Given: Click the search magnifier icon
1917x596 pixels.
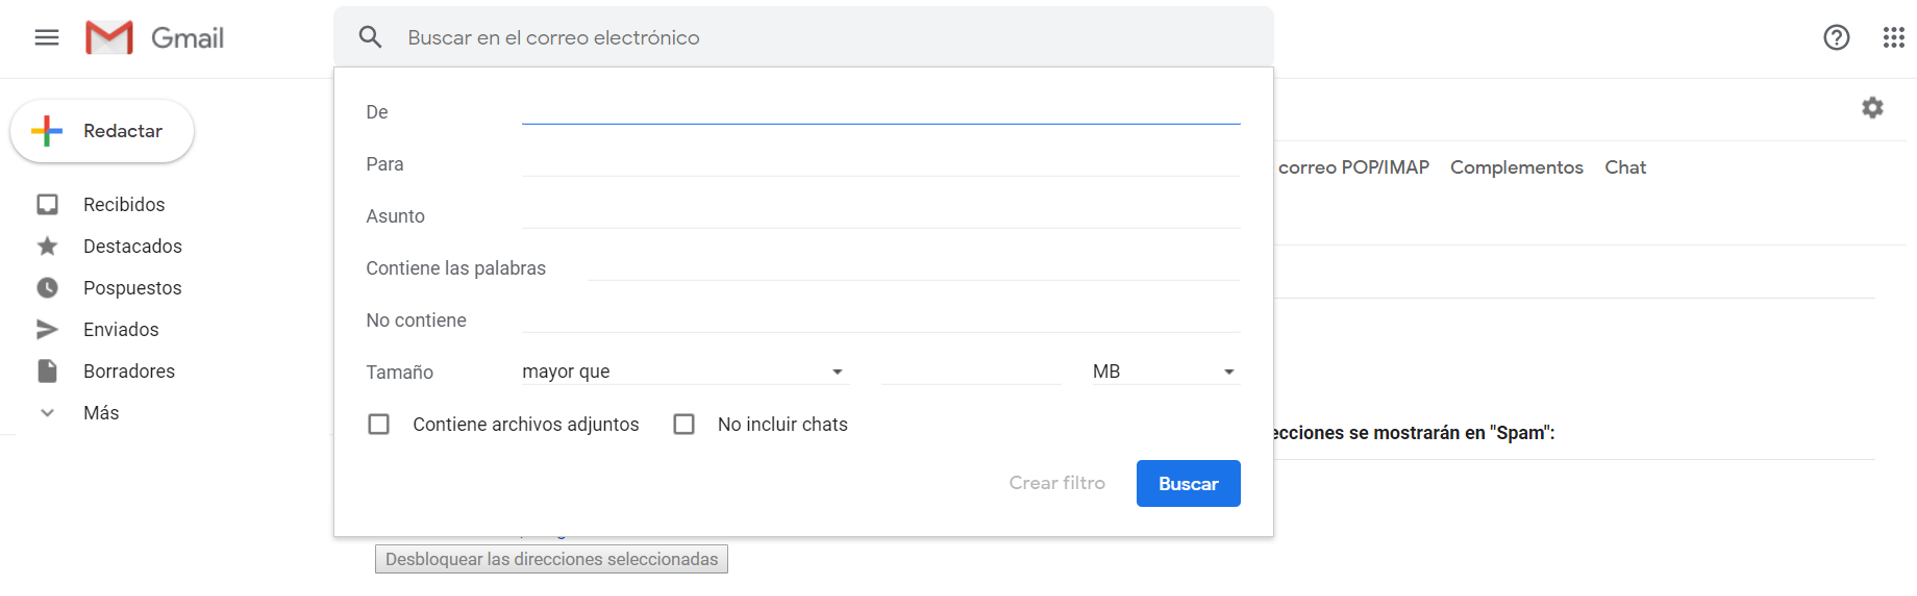Looking at the screenshot, I should tap(370, 38).
